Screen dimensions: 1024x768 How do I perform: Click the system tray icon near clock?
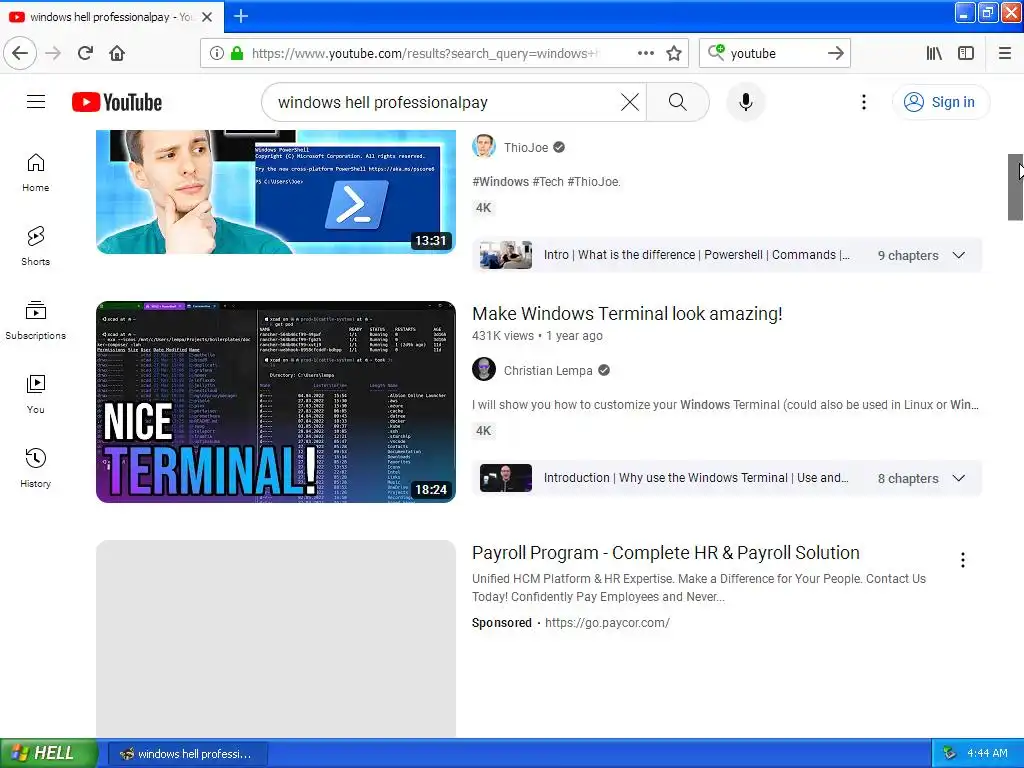pos(950,753)
